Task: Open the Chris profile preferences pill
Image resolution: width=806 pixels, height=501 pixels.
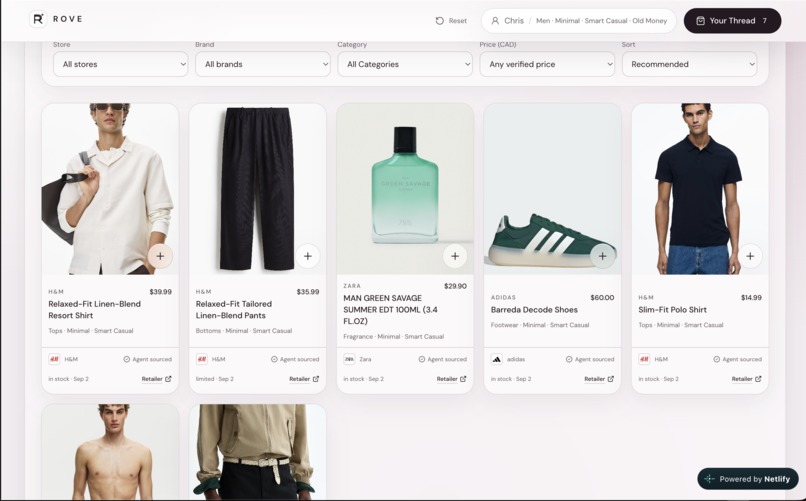Action: [x=578, y=21]
